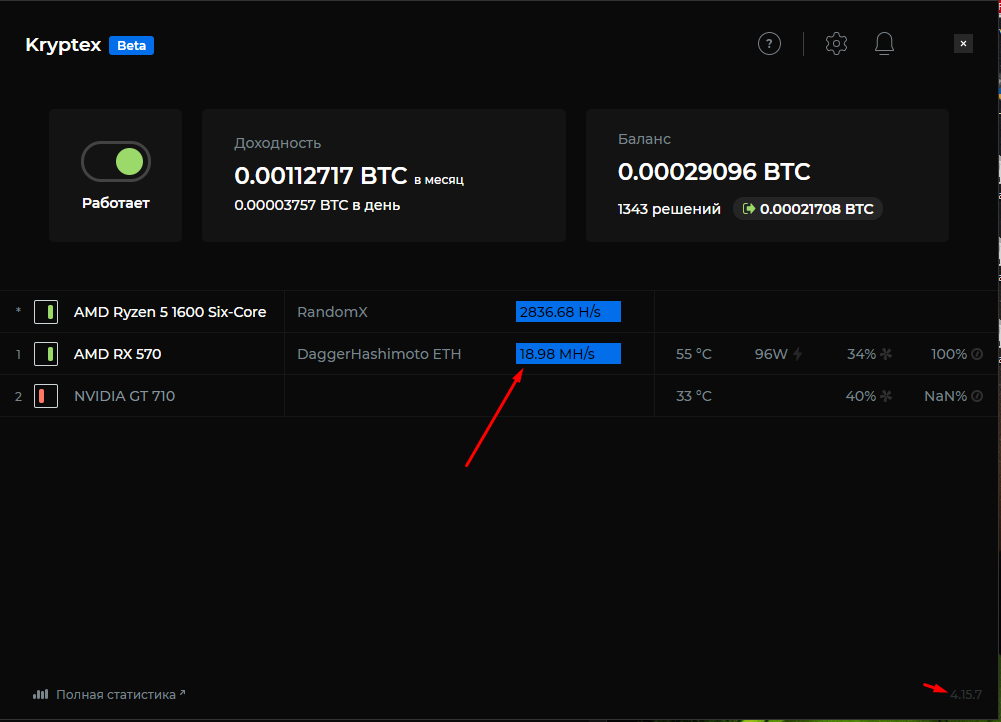Click the lightning bolt icon next to 96W
This screenshot has height=722, width=1001.
point(797,354)
